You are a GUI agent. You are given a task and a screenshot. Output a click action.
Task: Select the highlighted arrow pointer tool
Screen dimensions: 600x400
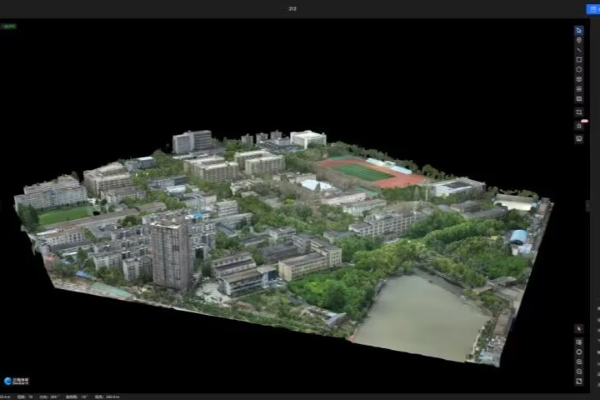coord(579,31)
